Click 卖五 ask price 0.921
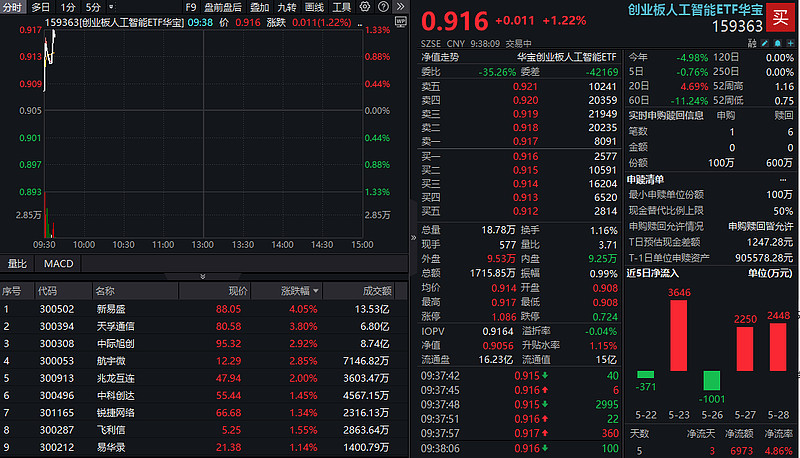The width and height of the screenshot is (800, 458). (x=525, y=87)
